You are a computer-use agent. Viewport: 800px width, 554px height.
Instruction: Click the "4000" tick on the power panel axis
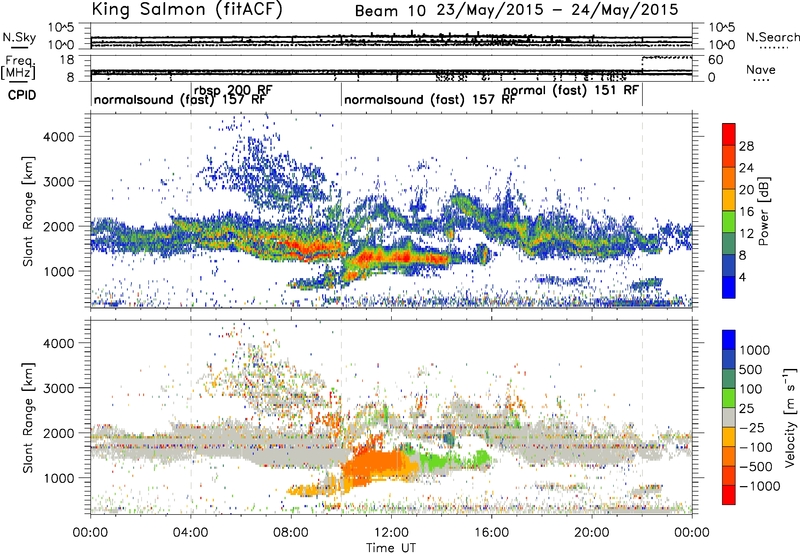coord(59,137)
